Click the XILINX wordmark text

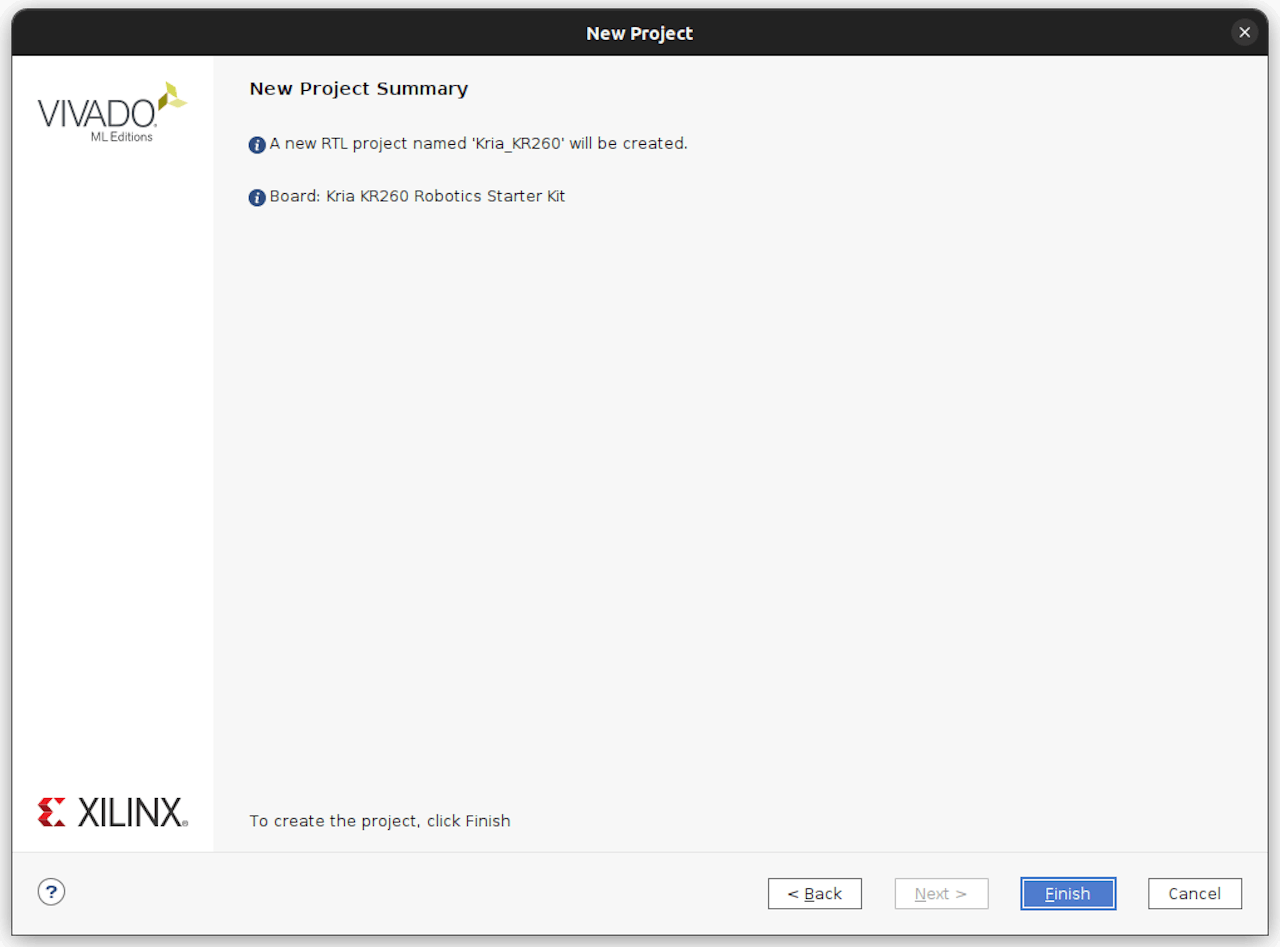coord(131,812)
